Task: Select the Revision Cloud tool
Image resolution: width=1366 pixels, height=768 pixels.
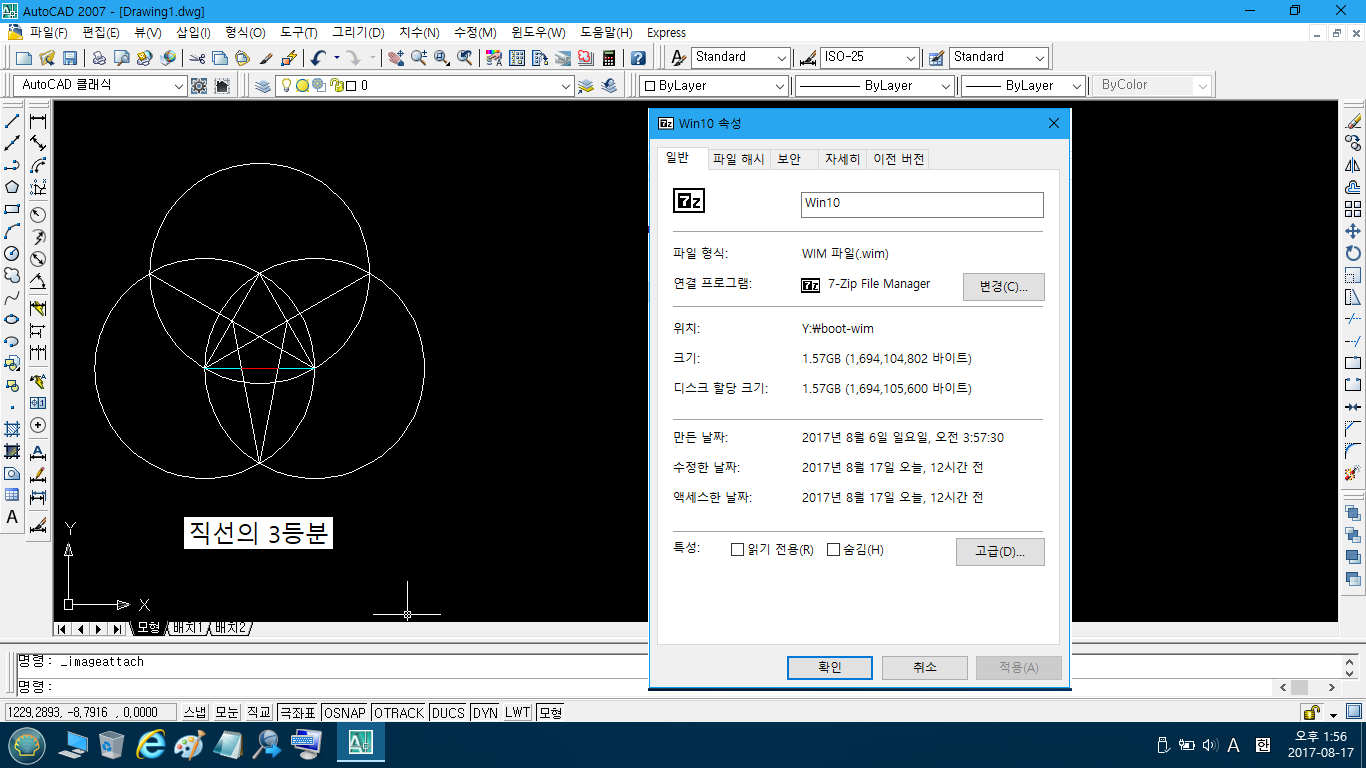Action: point(12,275)
